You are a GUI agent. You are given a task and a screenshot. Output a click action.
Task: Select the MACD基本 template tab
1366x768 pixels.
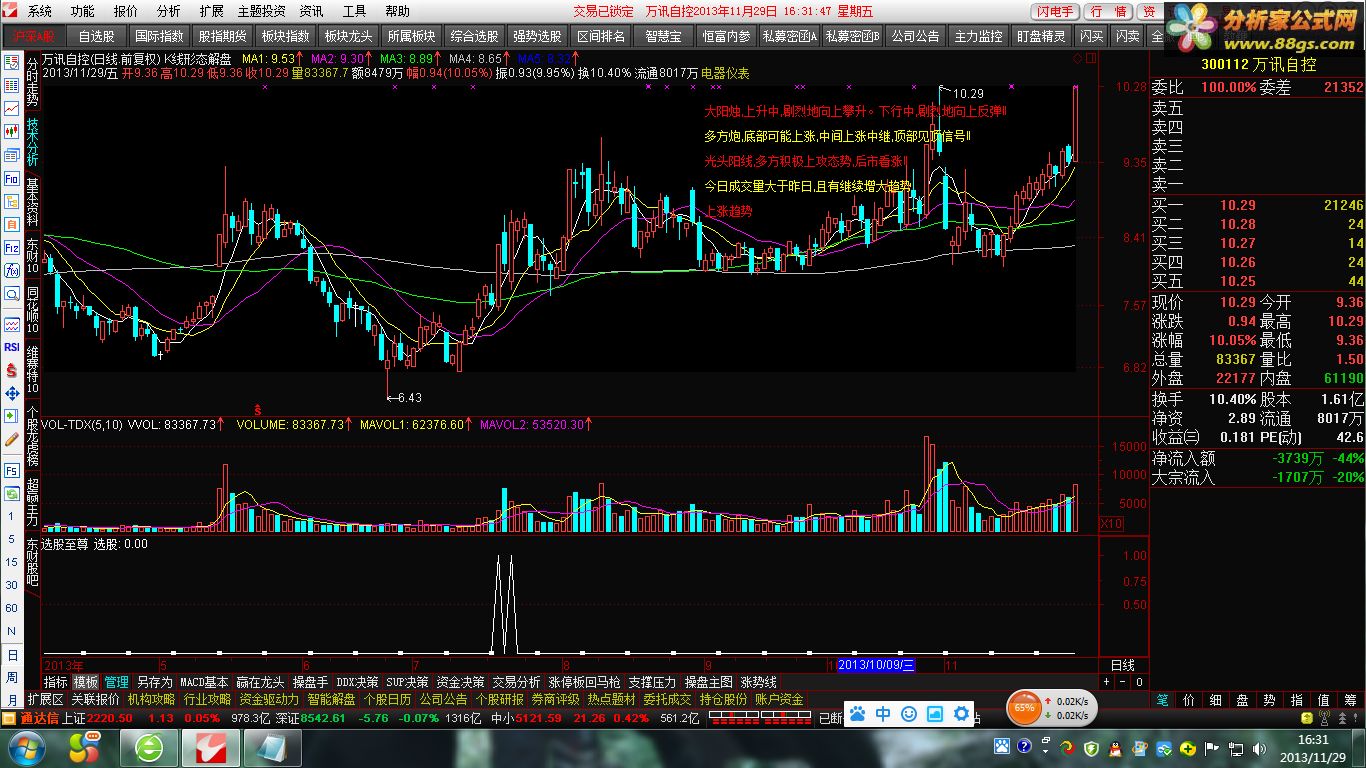click(x=204, y=682)
